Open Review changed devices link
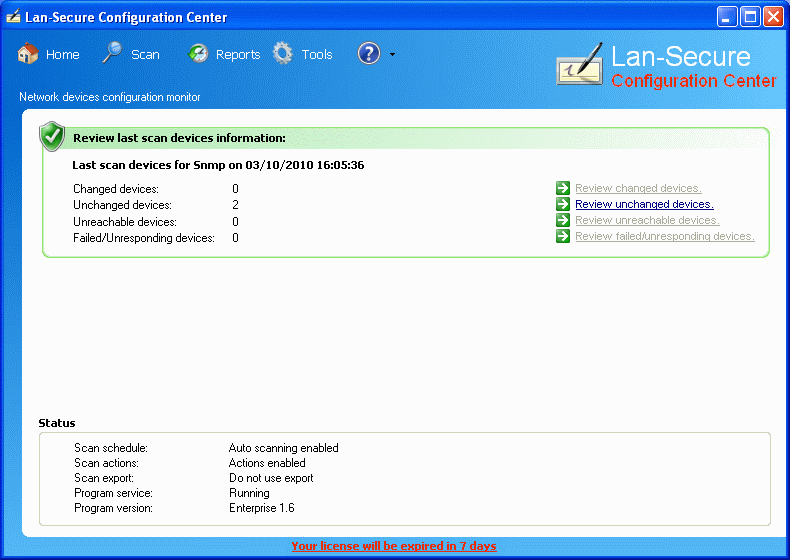Screen dimensions: 790x560 pos(638,189)
